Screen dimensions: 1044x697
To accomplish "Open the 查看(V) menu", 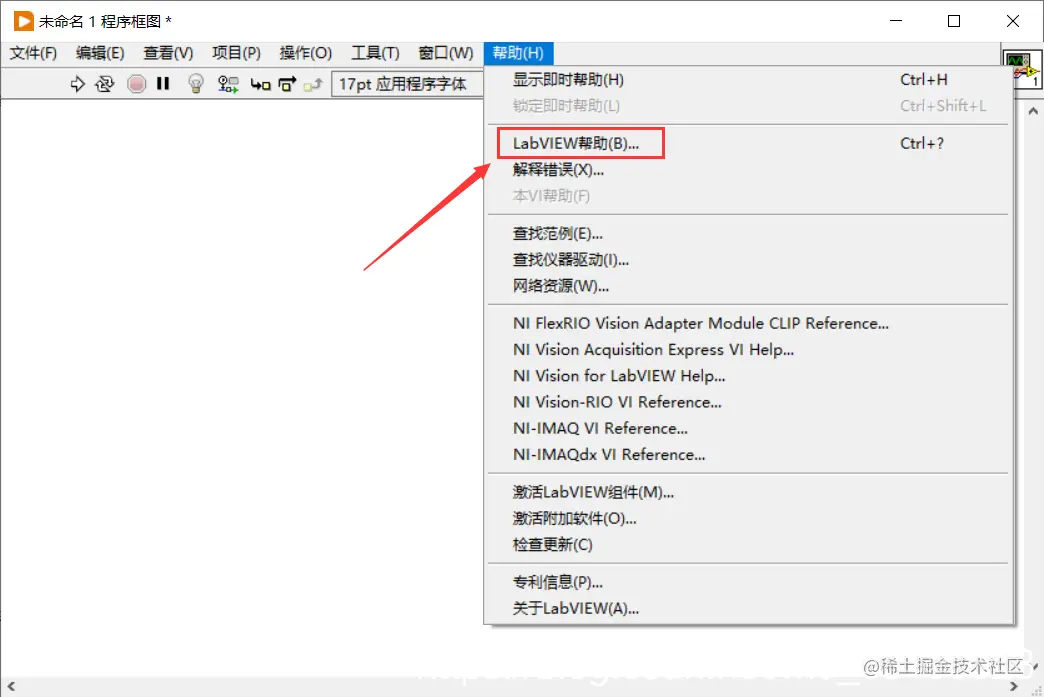I will pos(168,53).
